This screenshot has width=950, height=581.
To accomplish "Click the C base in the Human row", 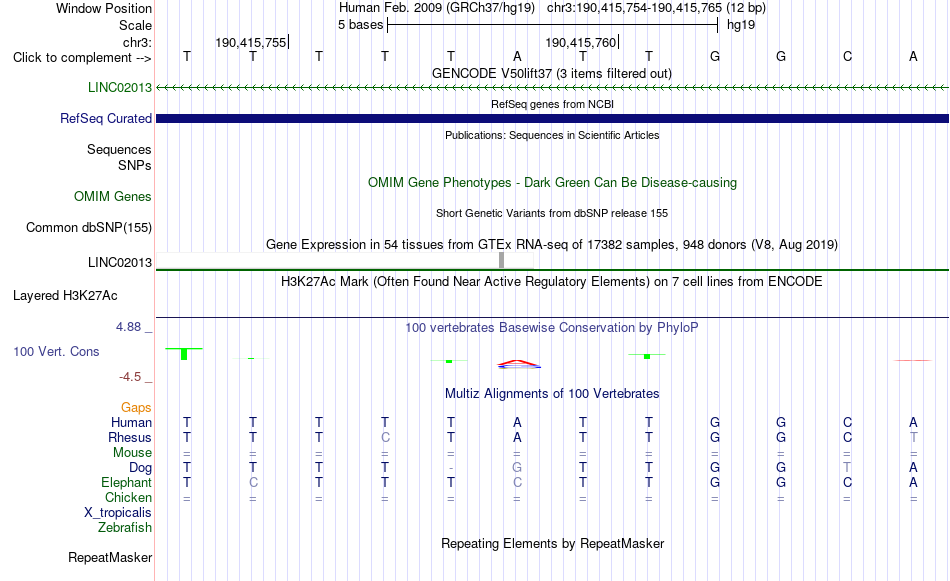I will 847,422.
